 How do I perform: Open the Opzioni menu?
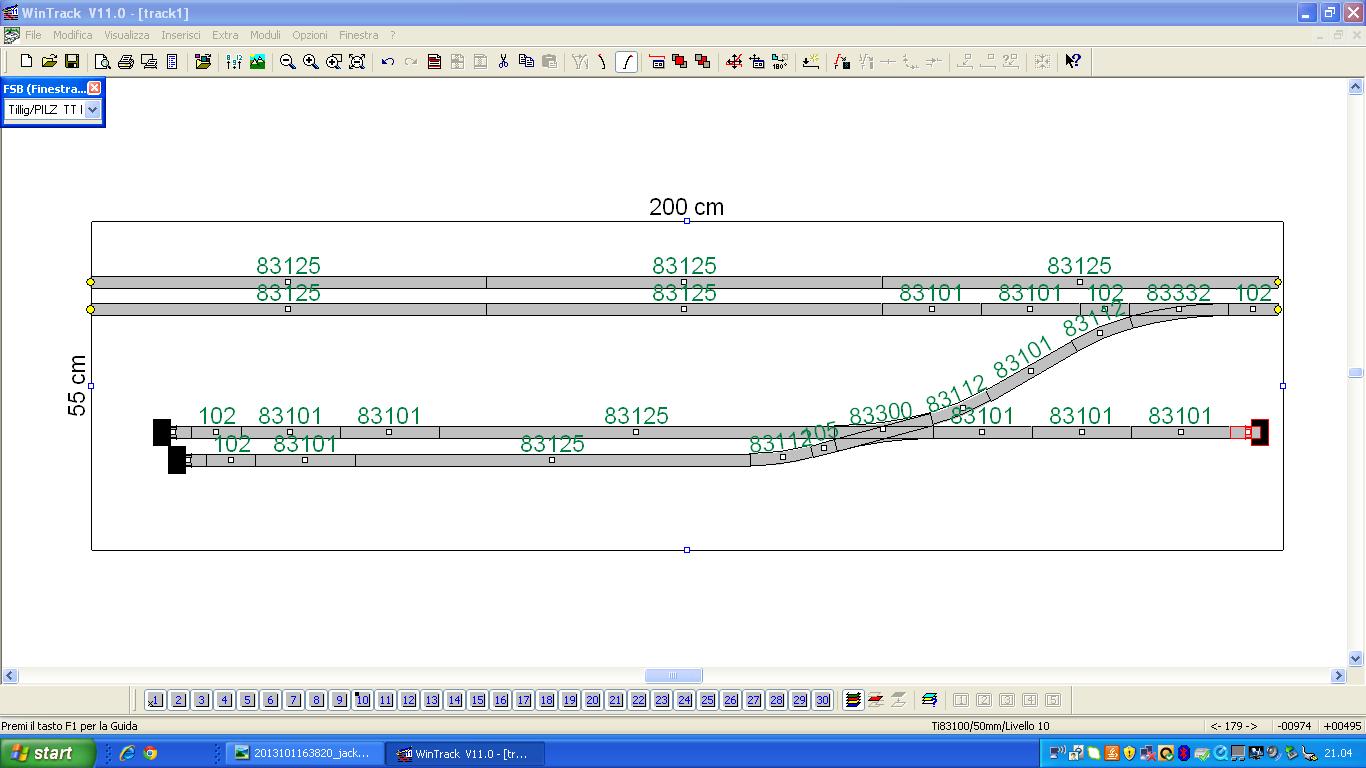point(310,35)
